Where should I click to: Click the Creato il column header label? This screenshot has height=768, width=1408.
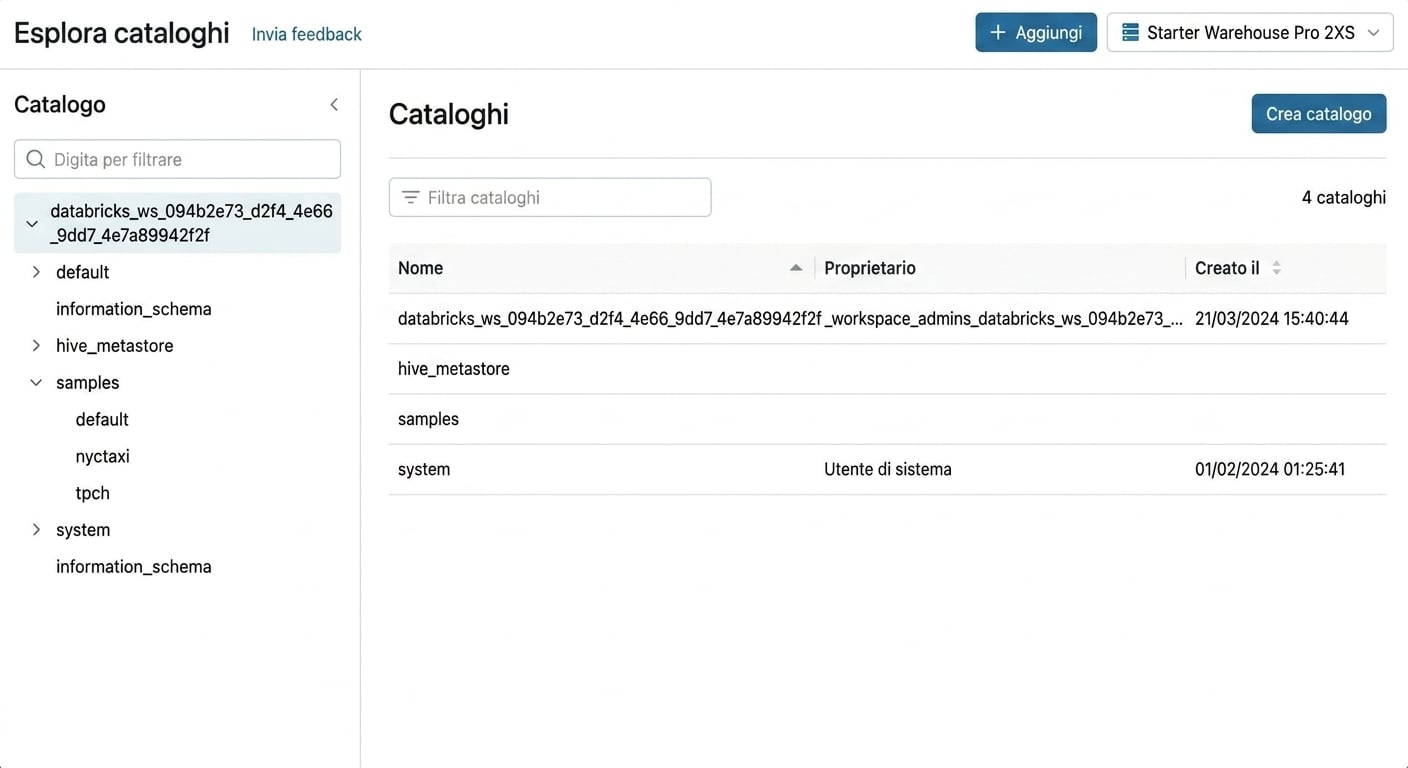click(x=1227, y=268)
